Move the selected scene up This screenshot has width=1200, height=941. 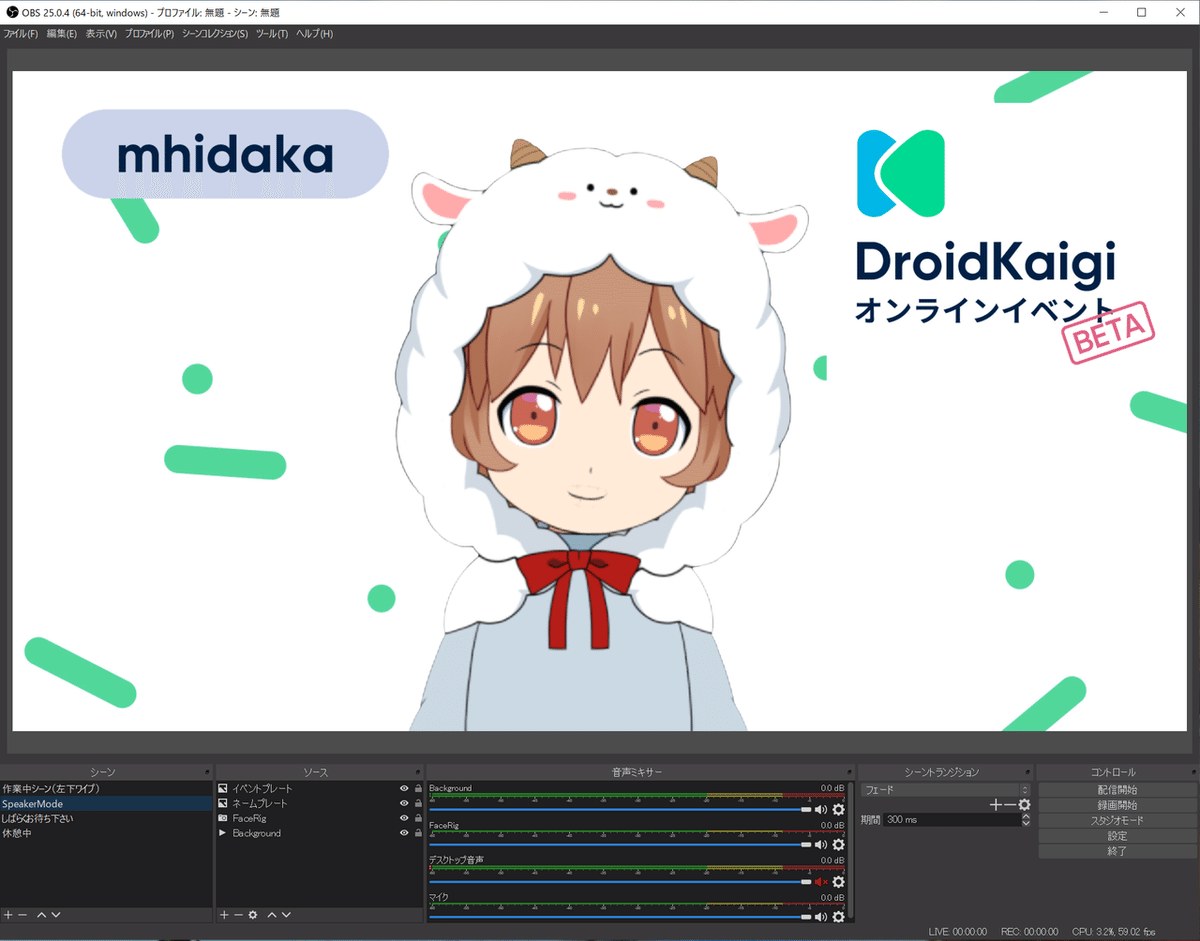(42, 915)
